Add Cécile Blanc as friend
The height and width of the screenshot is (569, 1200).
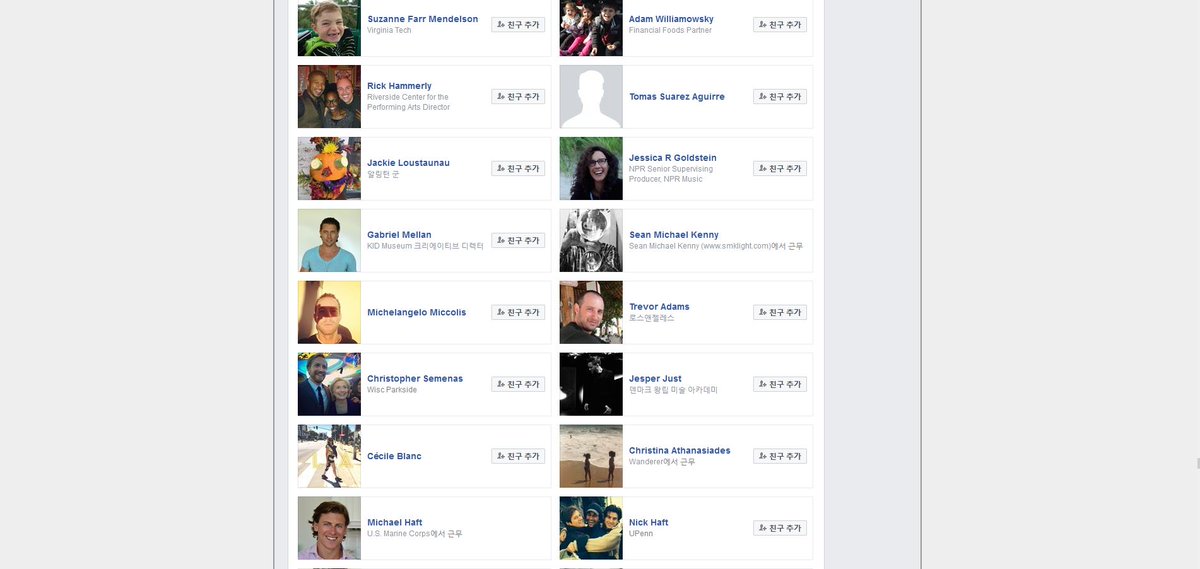[x=518, y=456]
